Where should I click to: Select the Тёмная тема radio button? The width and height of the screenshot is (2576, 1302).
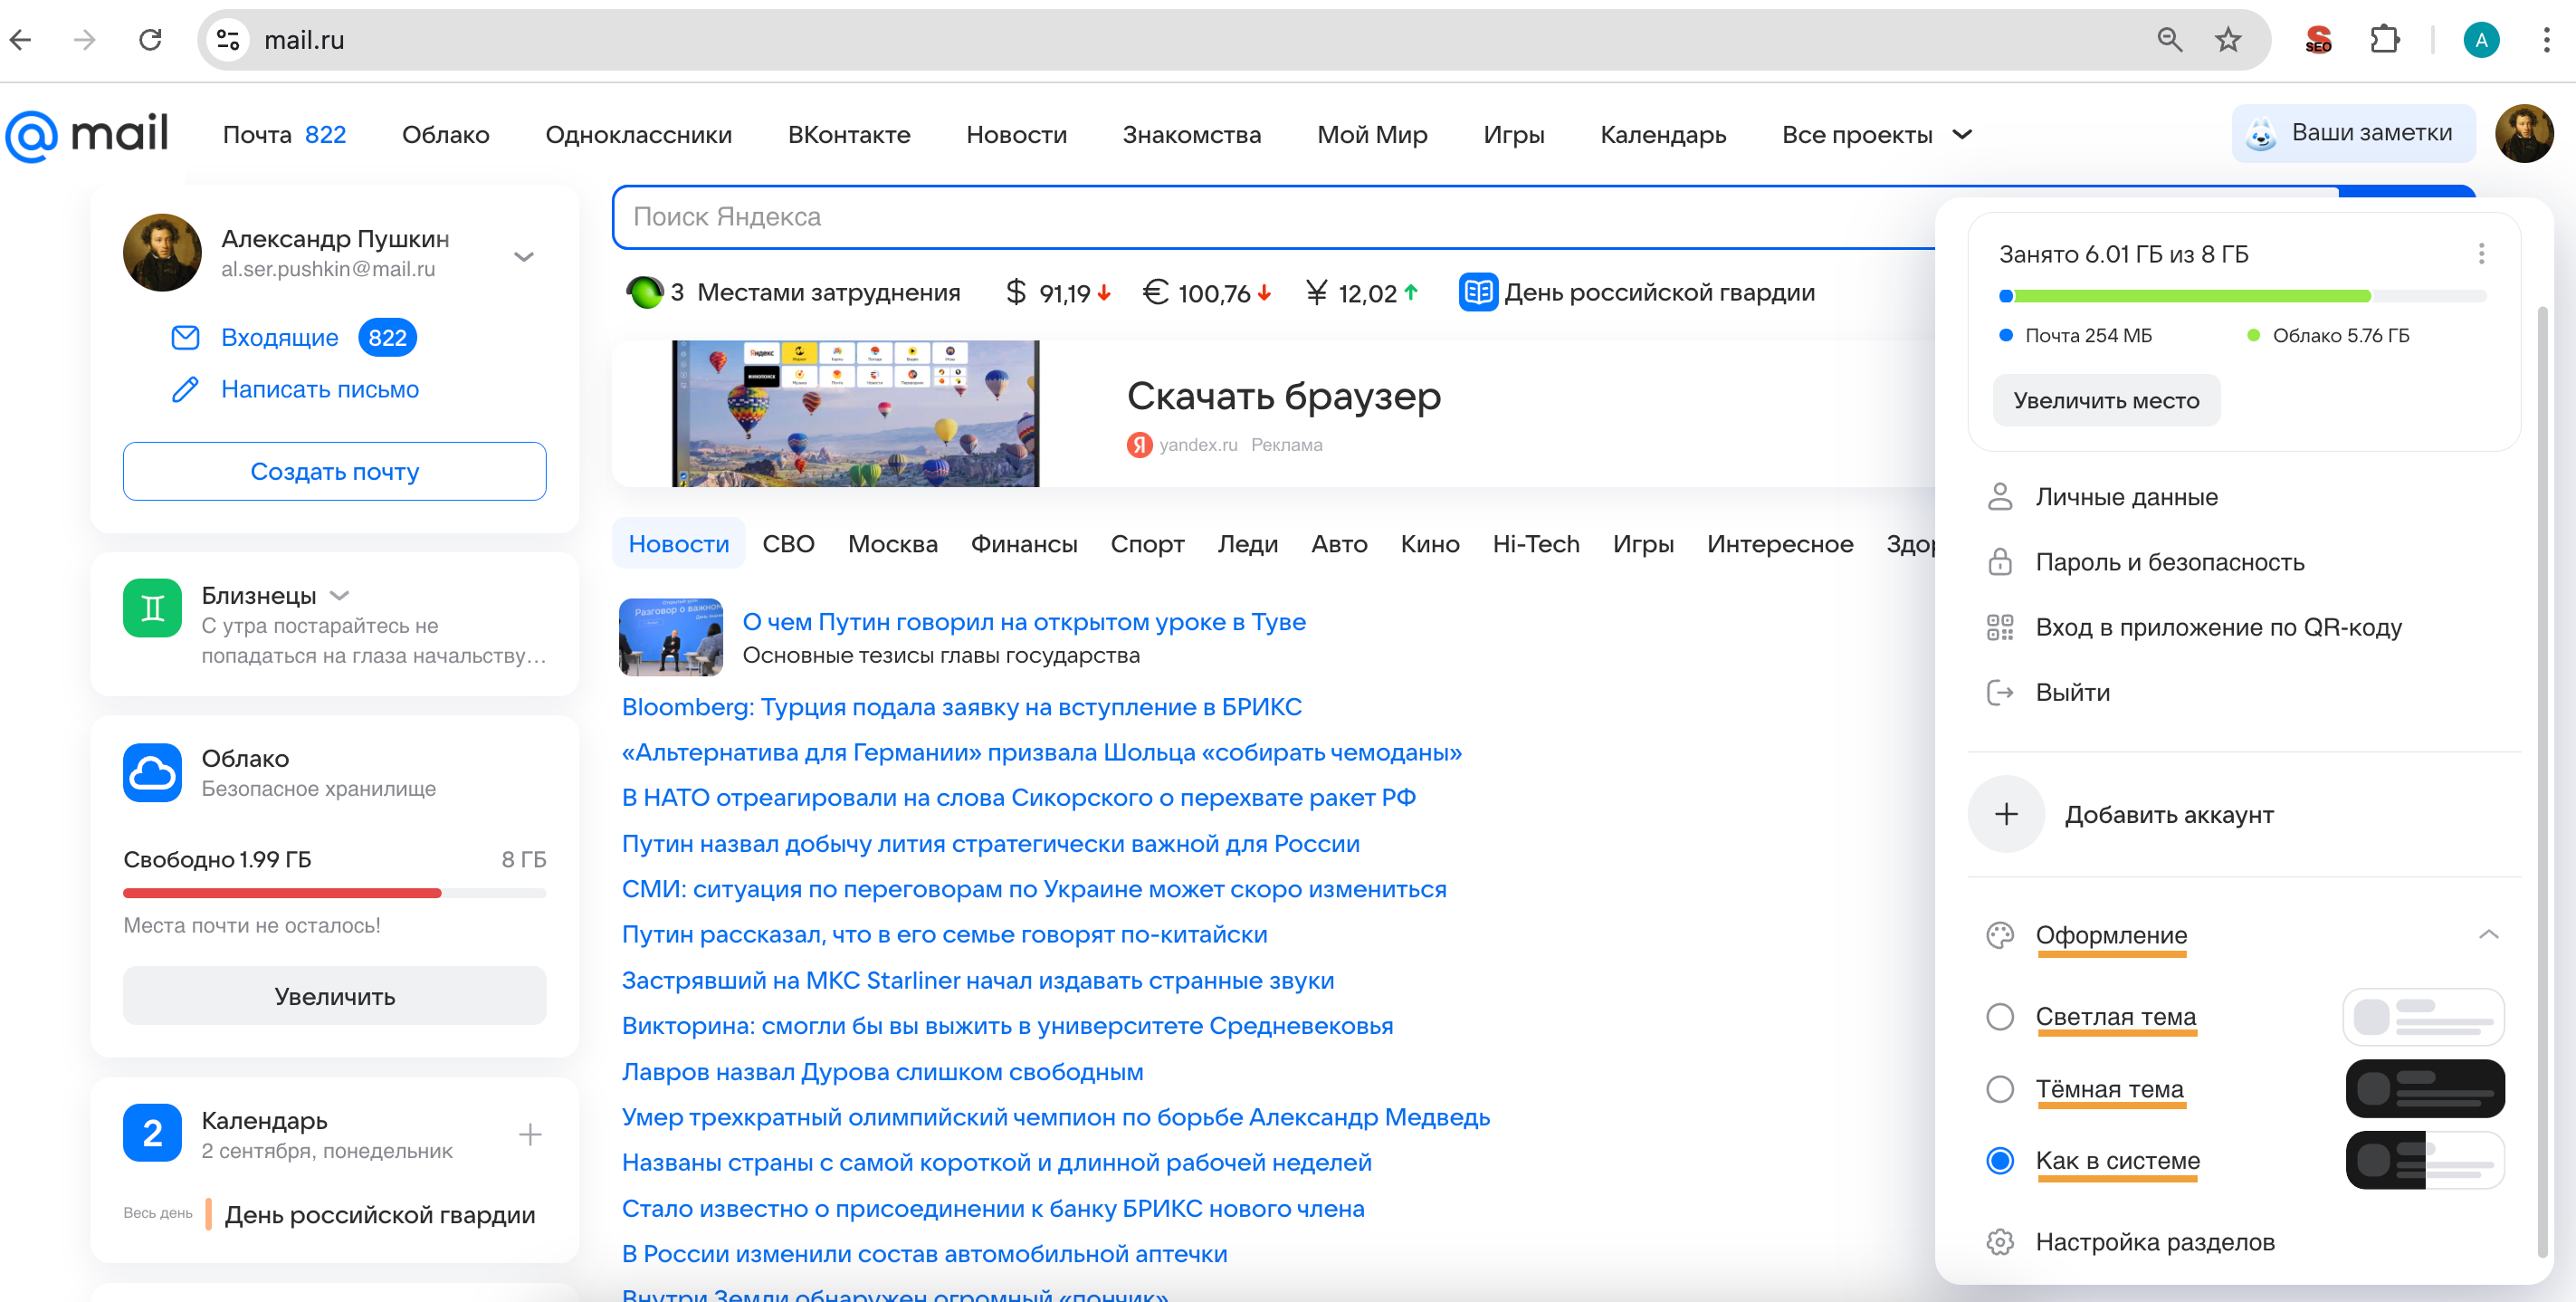[x=2000, y=1089]
